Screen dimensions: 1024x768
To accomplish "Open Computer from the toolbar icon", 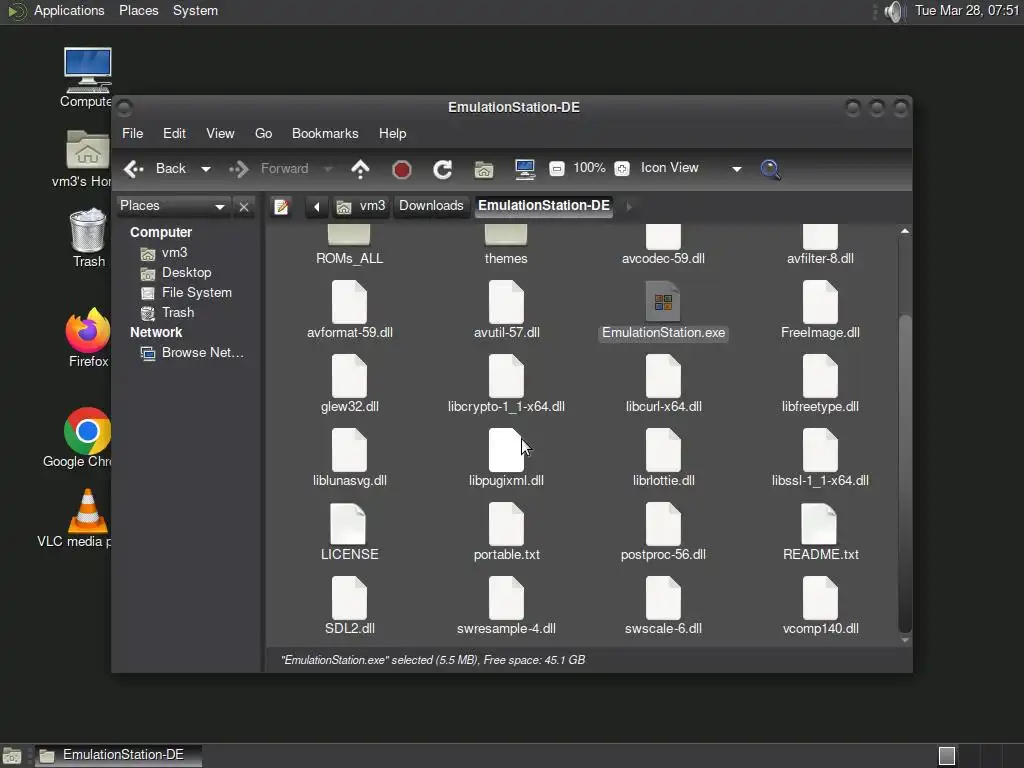I will 524,169.
